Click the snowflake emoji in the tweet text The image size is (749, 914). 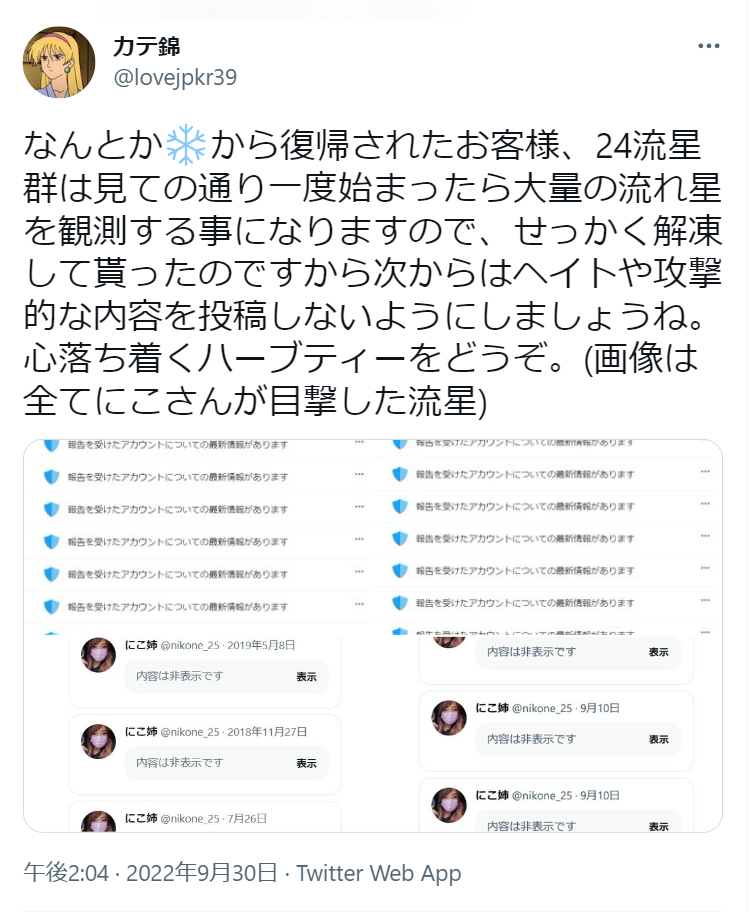[x=186, y=145]
